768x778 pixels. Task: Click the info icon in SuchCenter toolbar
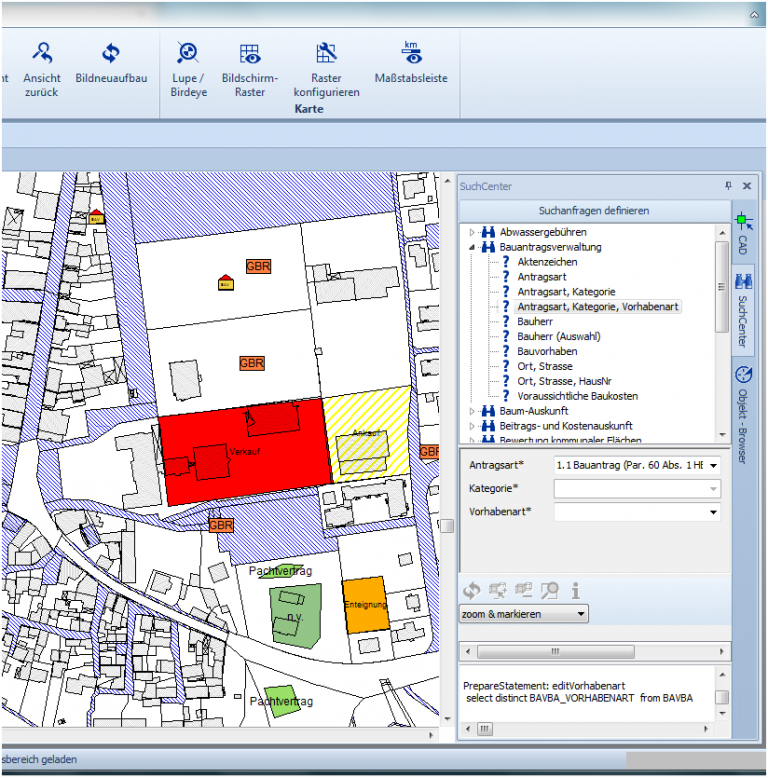point(576,590)
